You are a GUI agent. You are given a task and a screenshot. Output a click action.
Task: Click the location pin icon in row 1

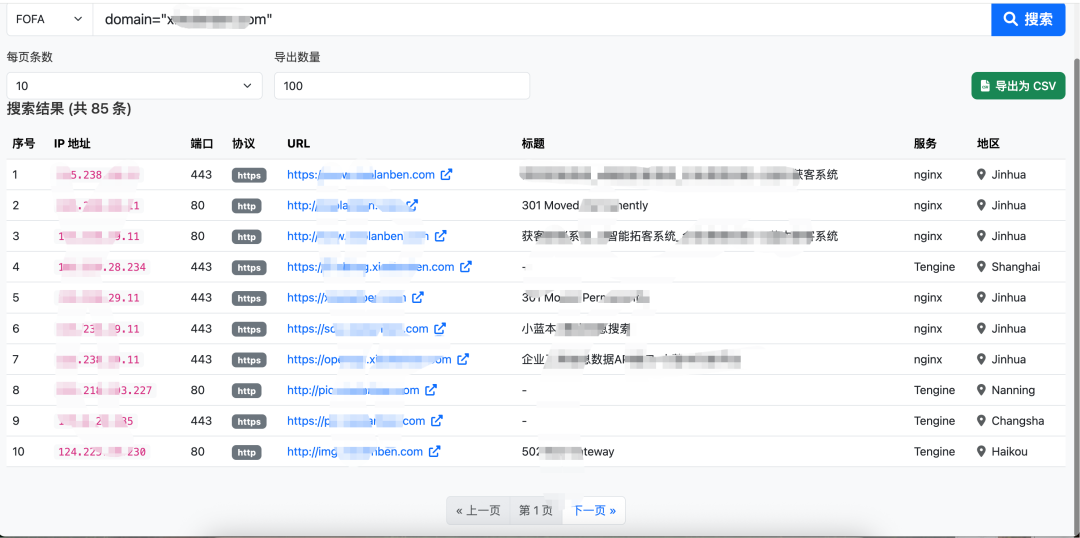(x=982, y=175)
